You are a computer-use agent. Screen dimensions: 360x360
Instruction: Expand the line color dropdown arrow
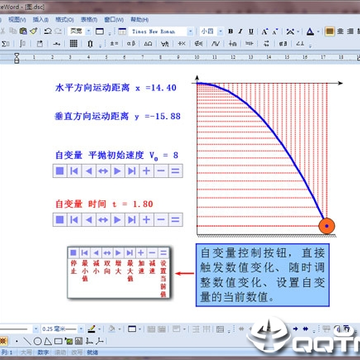coord(100,329)
